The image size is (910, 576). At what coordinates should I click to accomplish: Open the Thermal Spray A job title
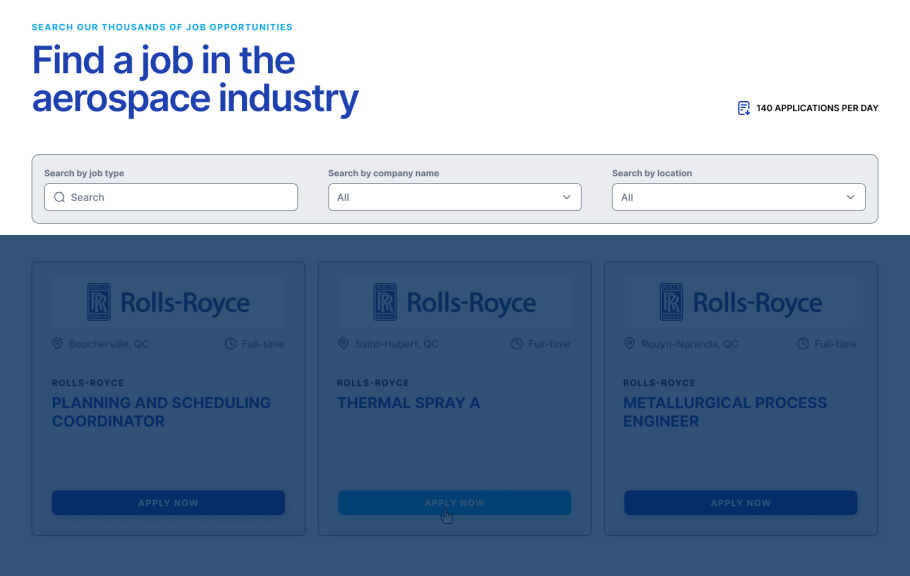tap(408, 403)
